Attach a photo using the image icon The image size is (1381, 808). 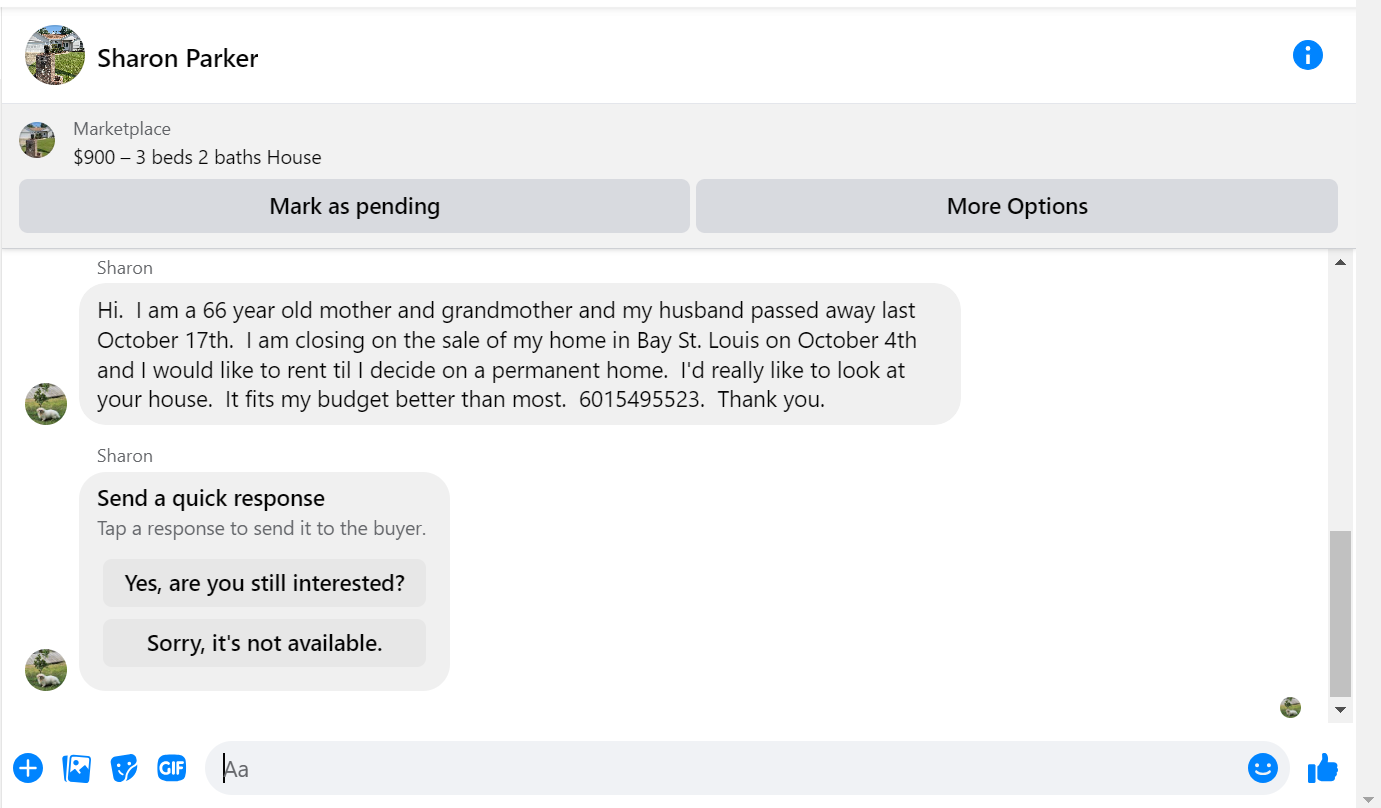click(x=77, y=768)
